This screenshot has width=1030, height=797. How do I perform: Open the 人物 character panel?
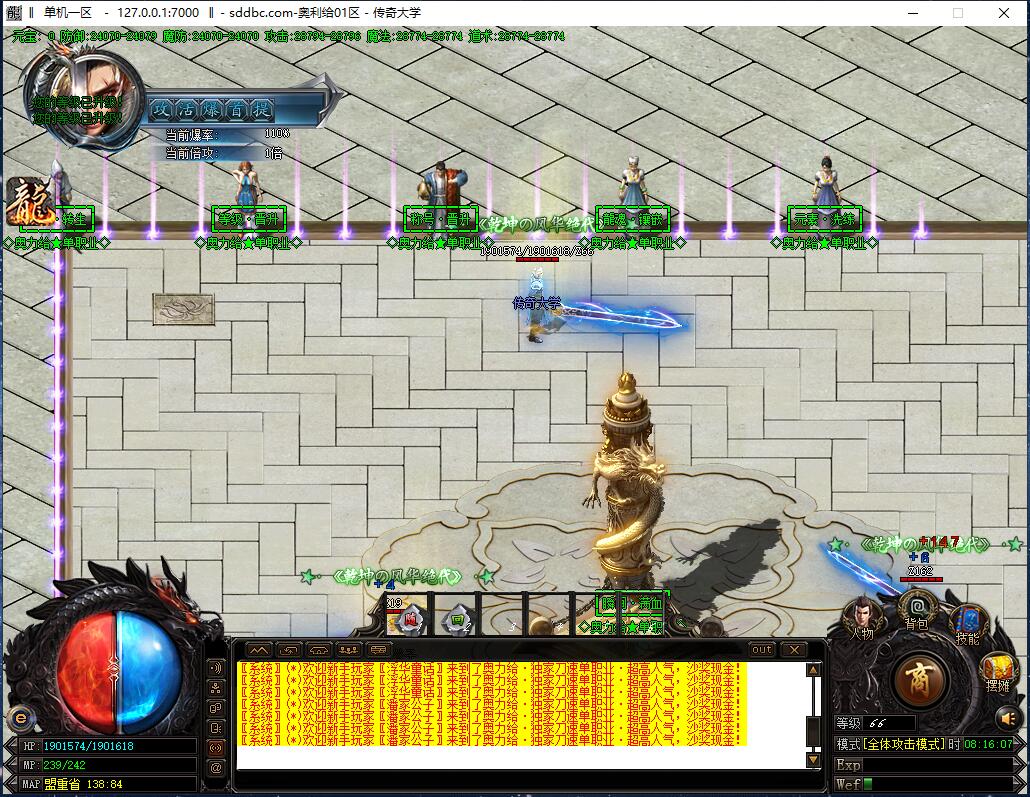coord(862,618)
